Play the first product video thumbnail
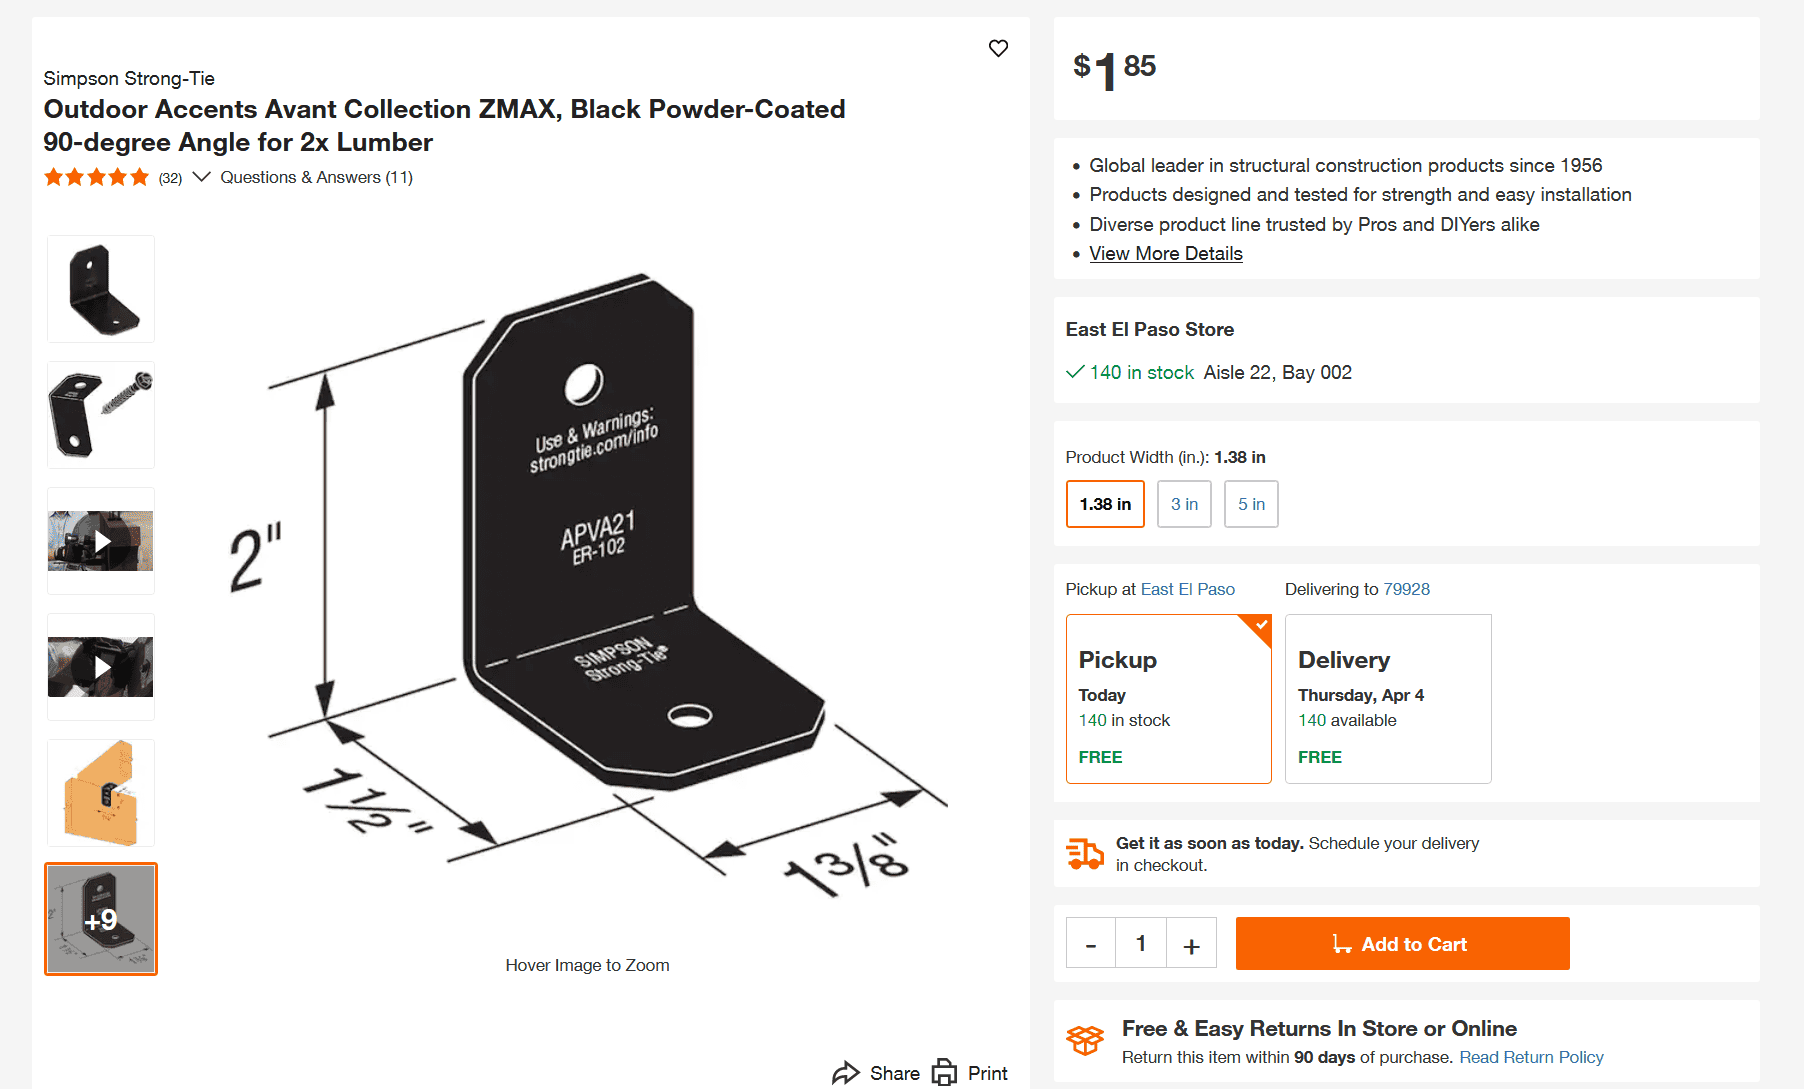 pyautogui.click(x=101, y=541)
